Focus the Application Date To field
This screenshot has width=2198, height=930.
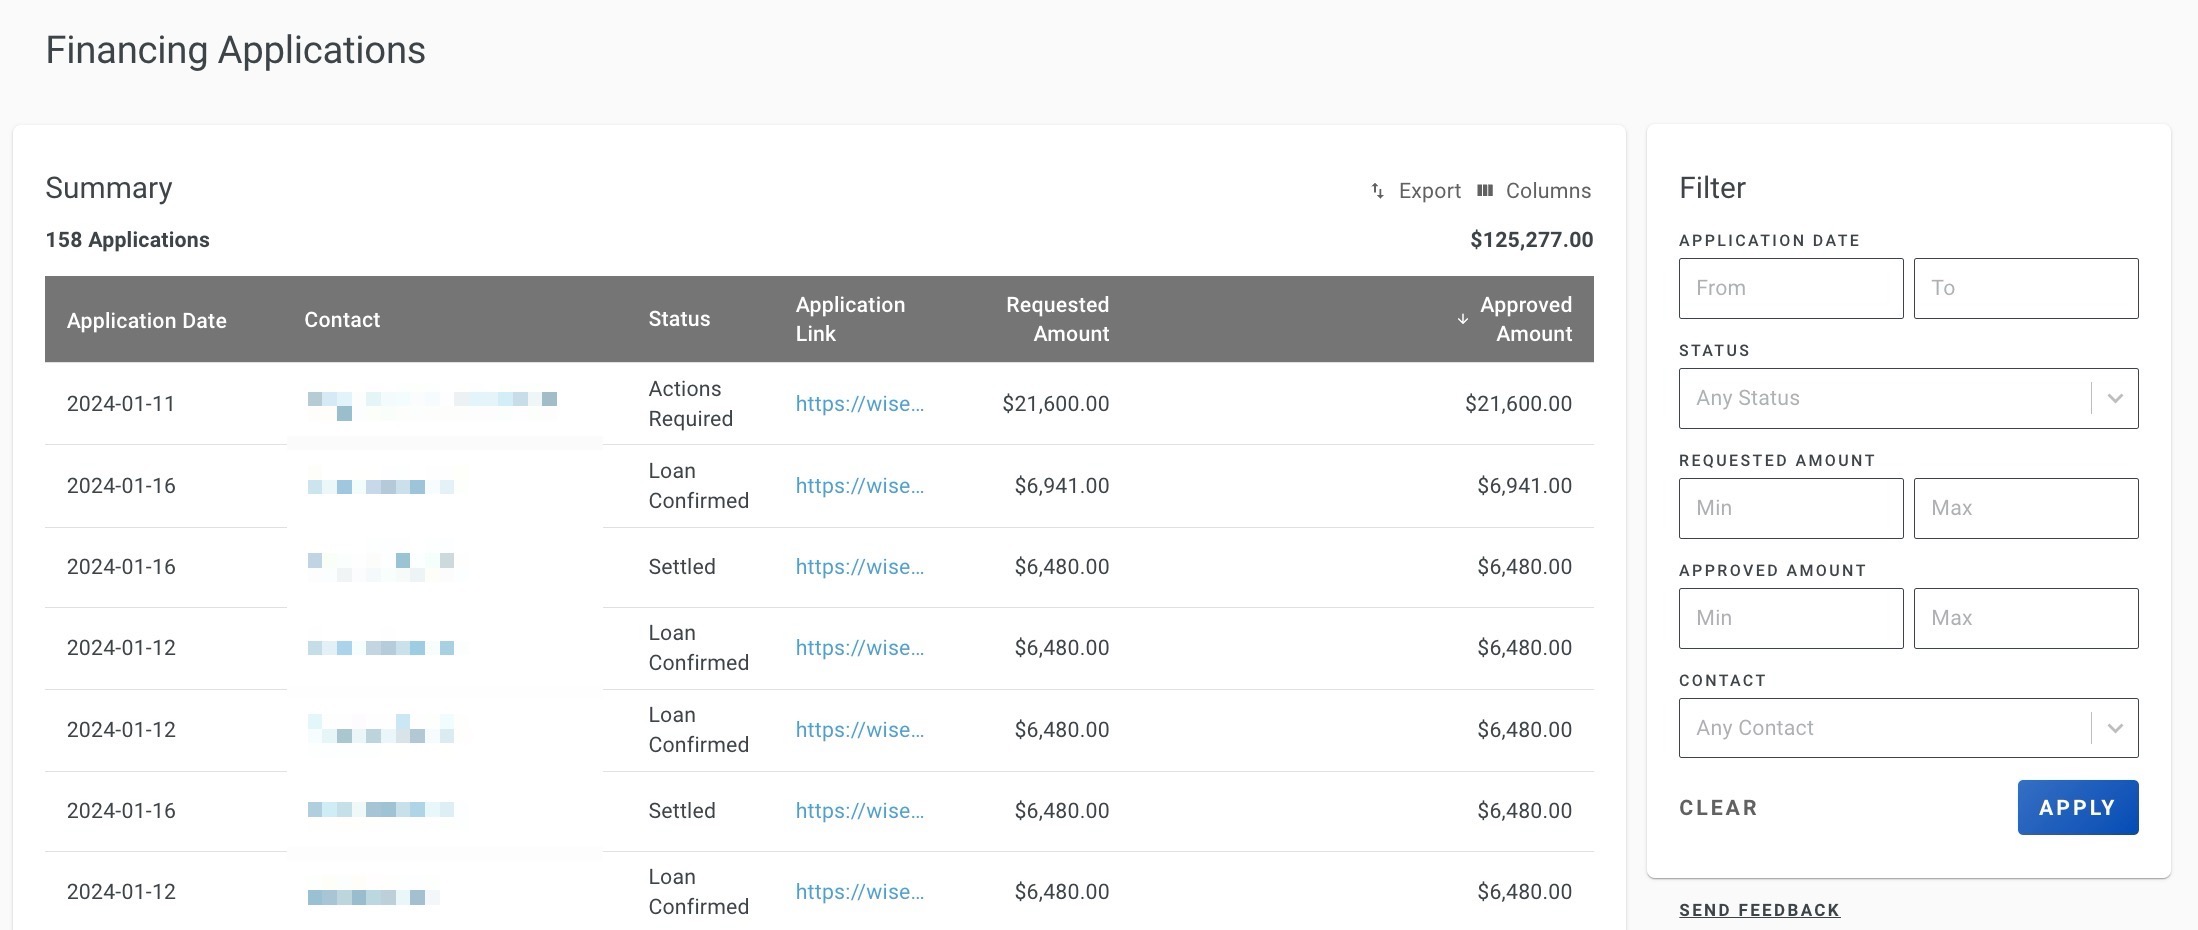[x=2026, y=288]
